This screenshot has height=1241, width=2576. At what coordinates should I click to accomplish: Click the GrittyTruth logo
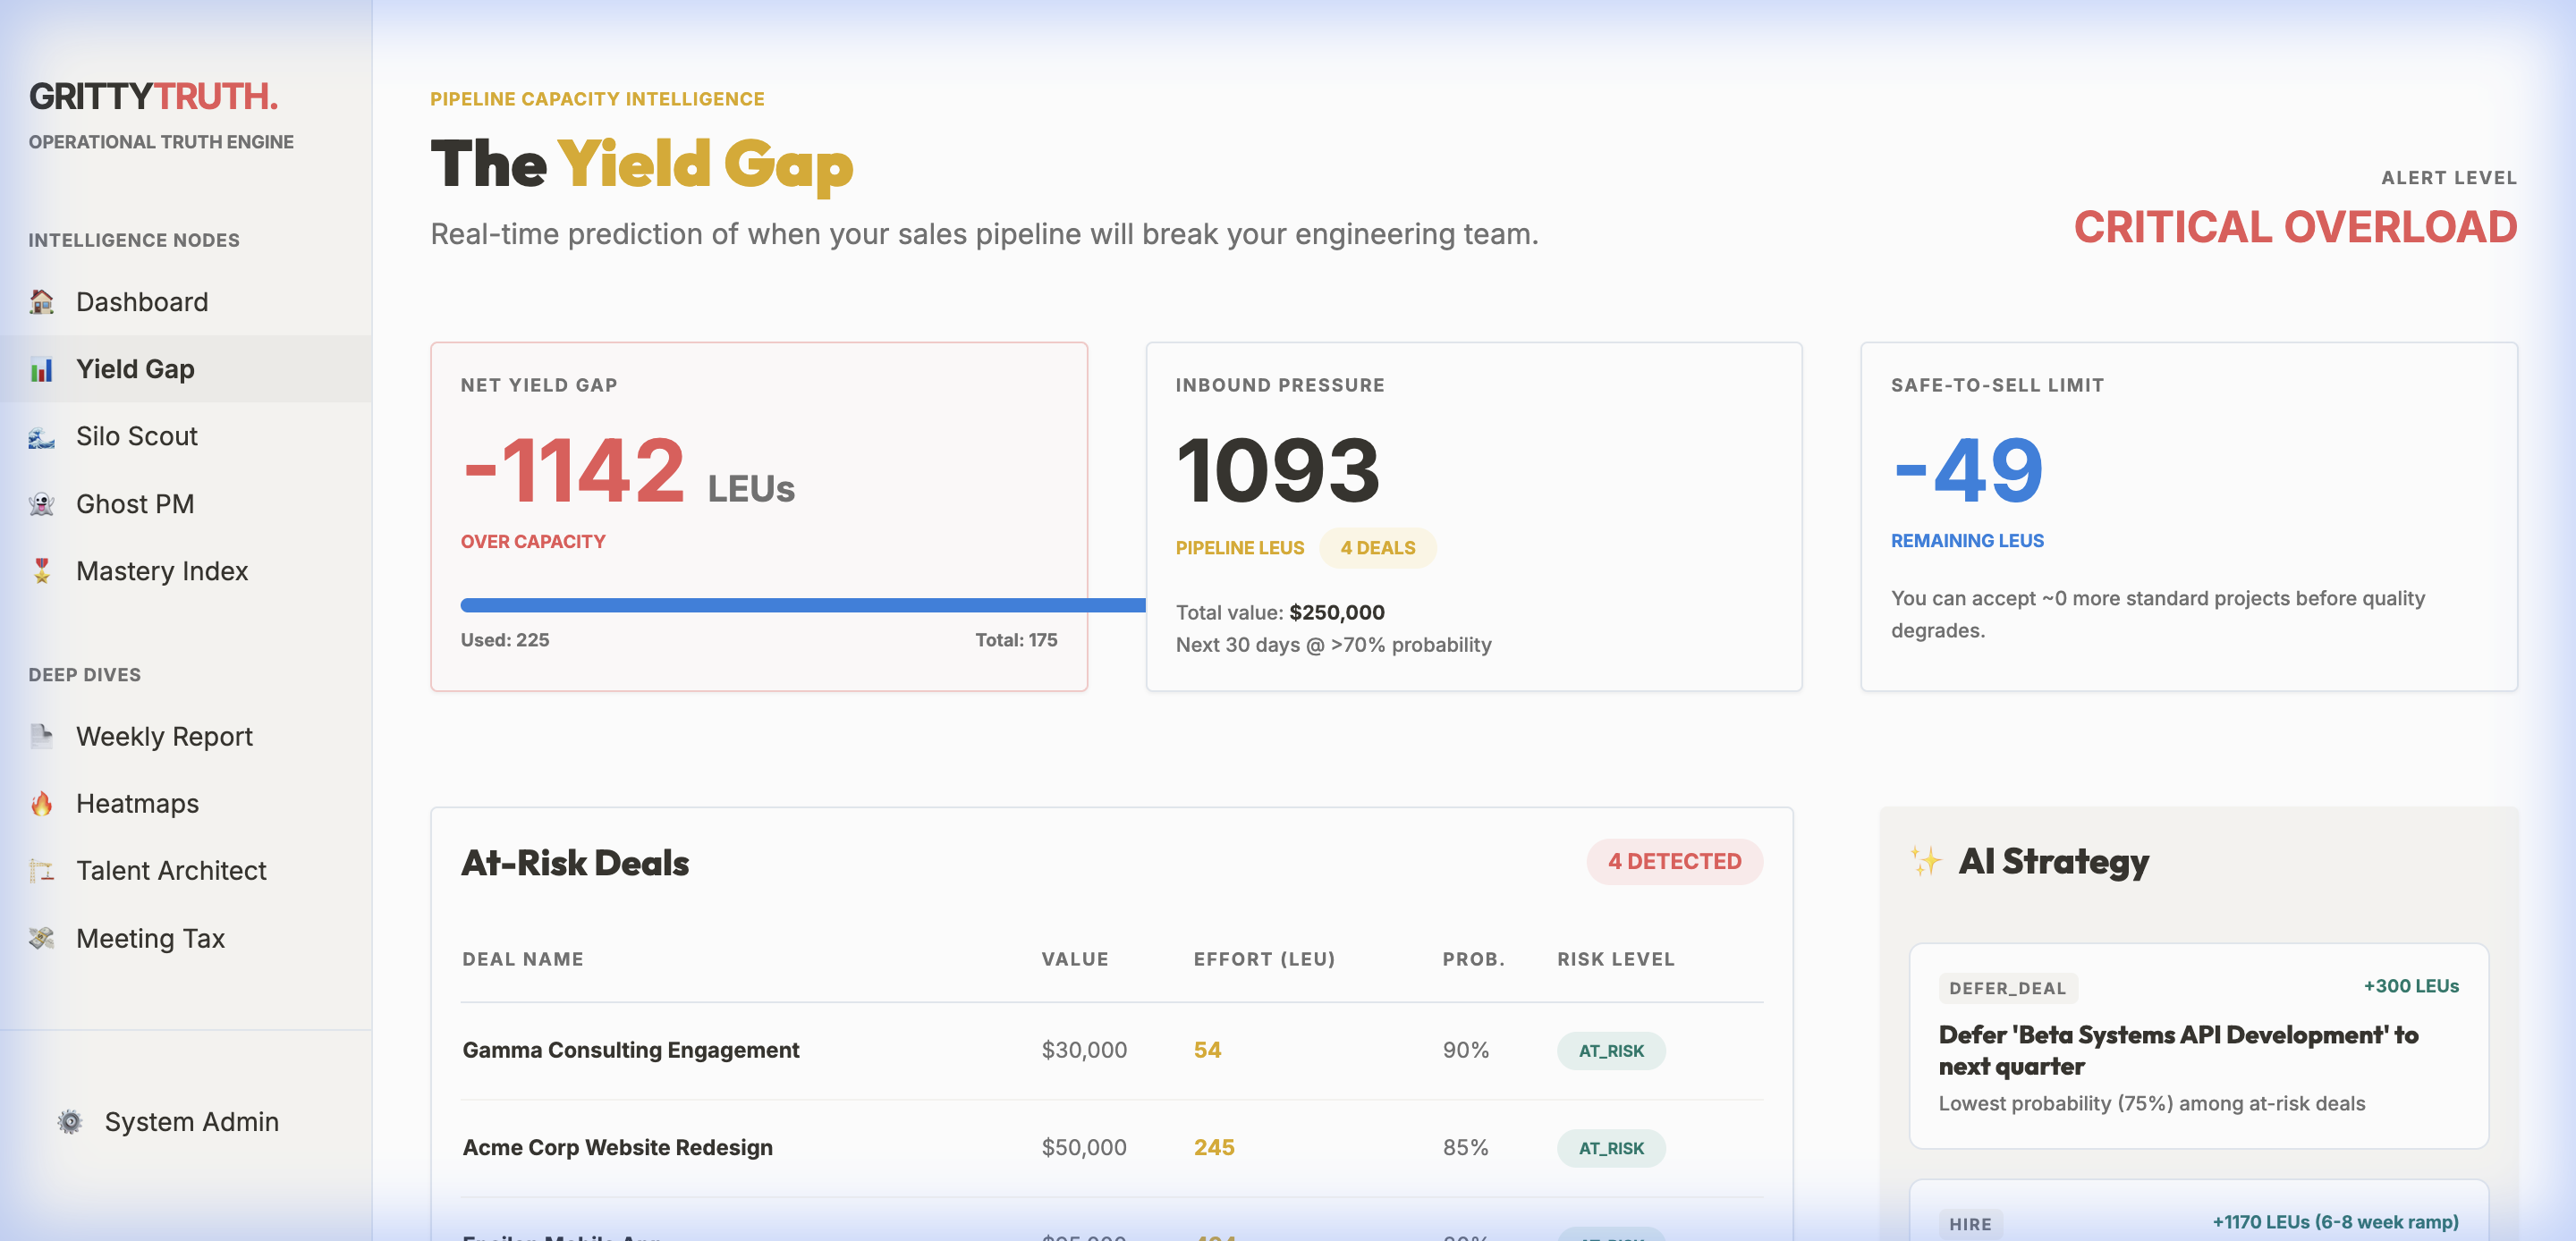153,96
